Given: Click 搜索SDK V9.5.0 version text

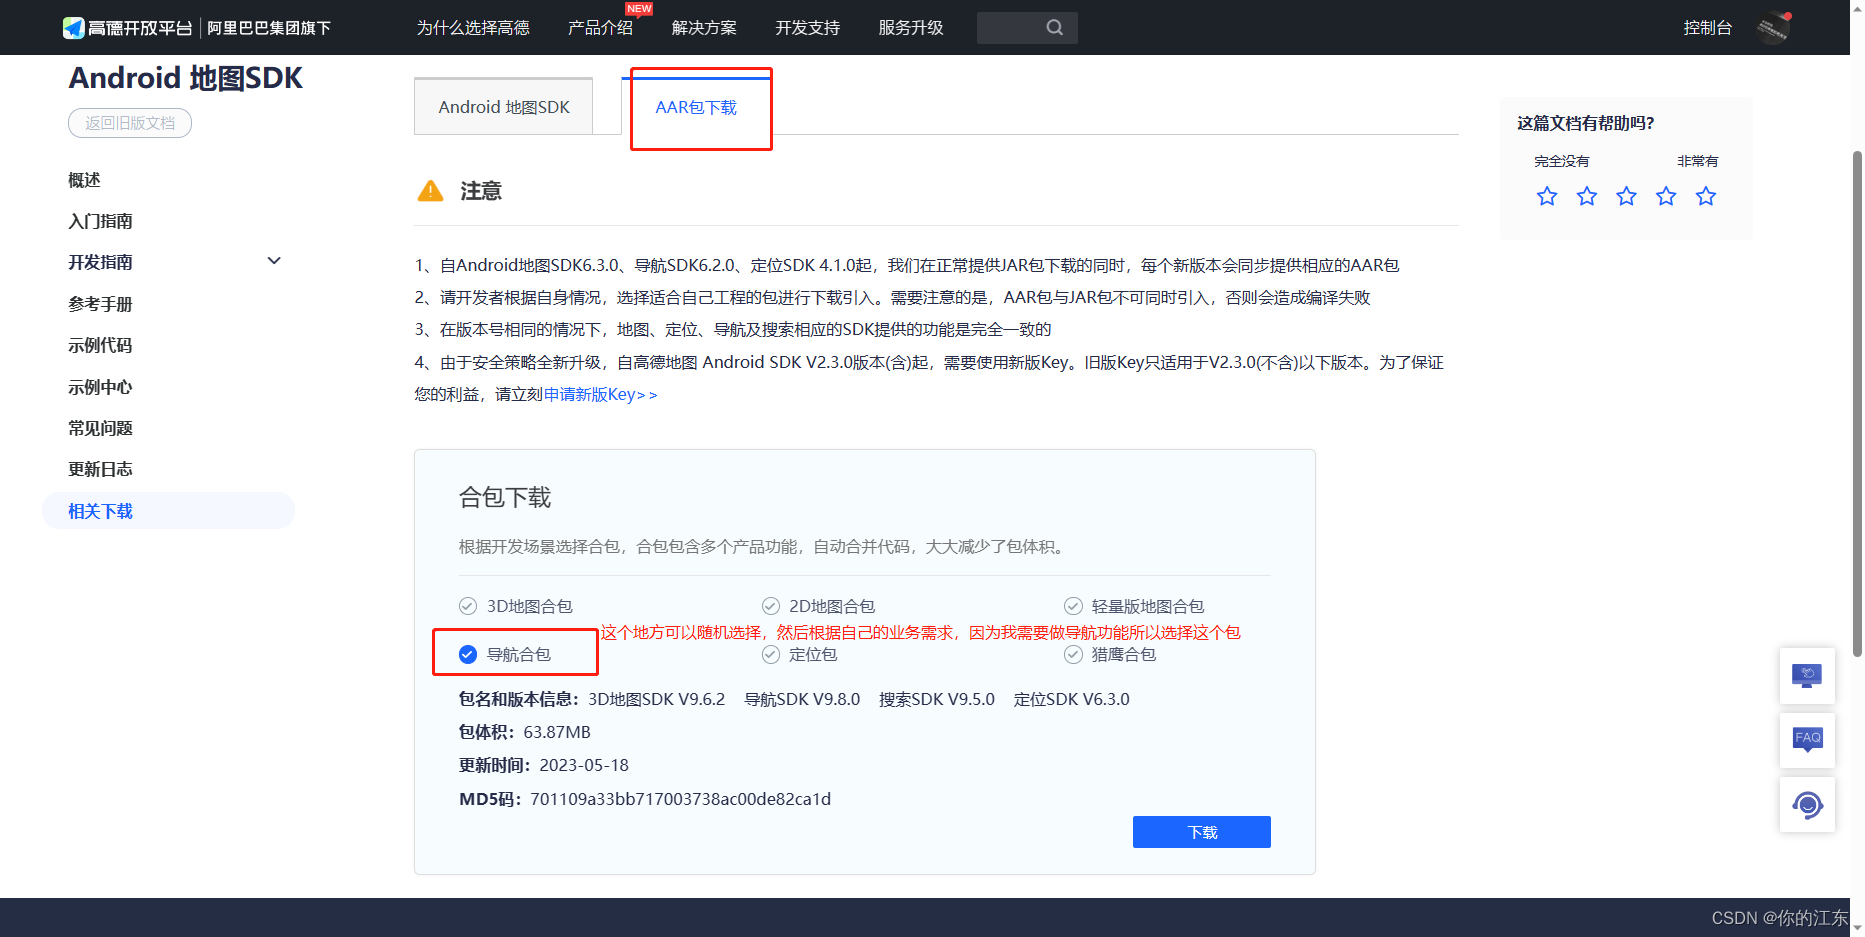Looking at the screenshot, I should click(937, 699).
